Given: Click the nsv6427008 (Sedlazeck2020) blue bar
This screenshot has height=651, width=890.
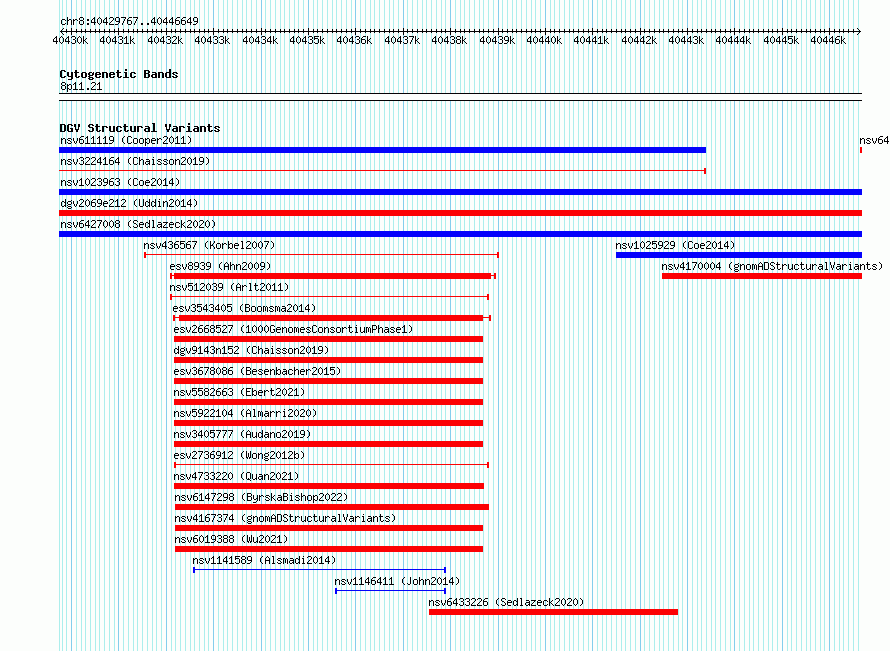Looking at the screenshot, I should pyautogui.click(x=460, y=234).
